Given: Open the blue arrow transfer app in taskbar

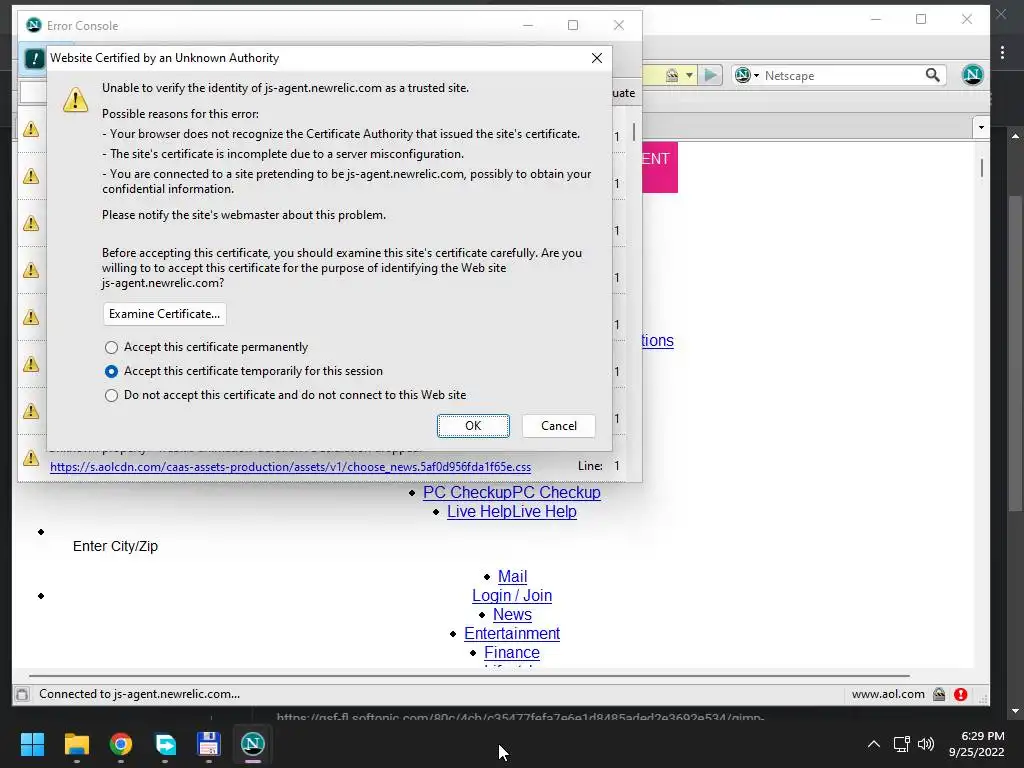Looking at the screenshot, I should point(165,744).
